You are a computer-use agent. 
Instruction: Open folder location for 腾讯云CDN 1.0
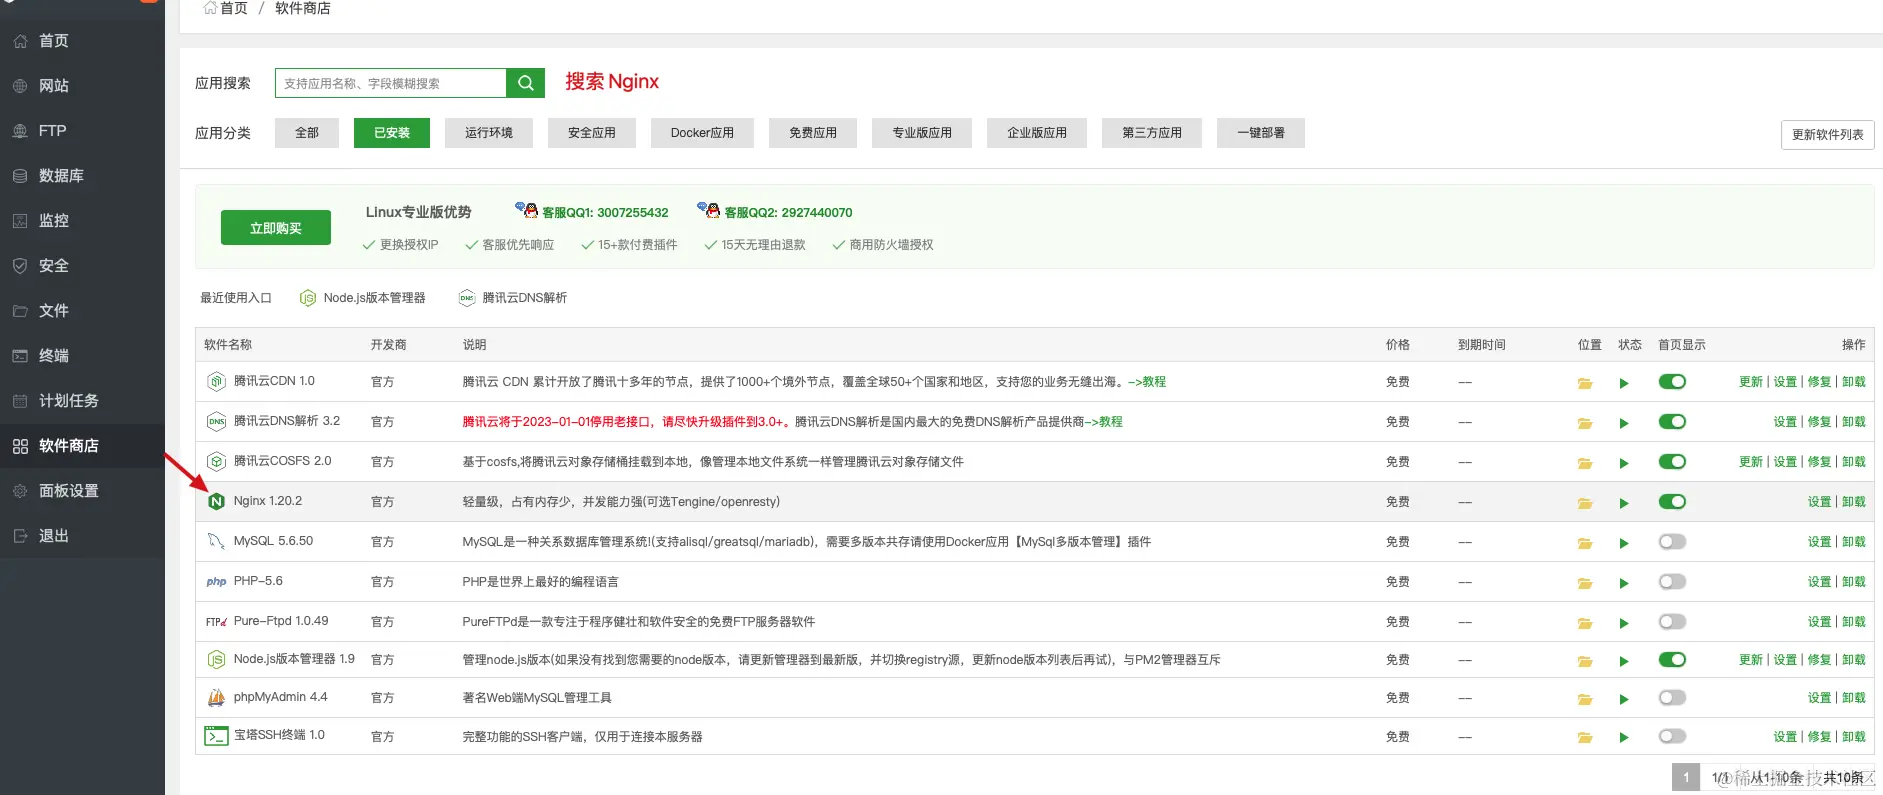(1585, 383)
